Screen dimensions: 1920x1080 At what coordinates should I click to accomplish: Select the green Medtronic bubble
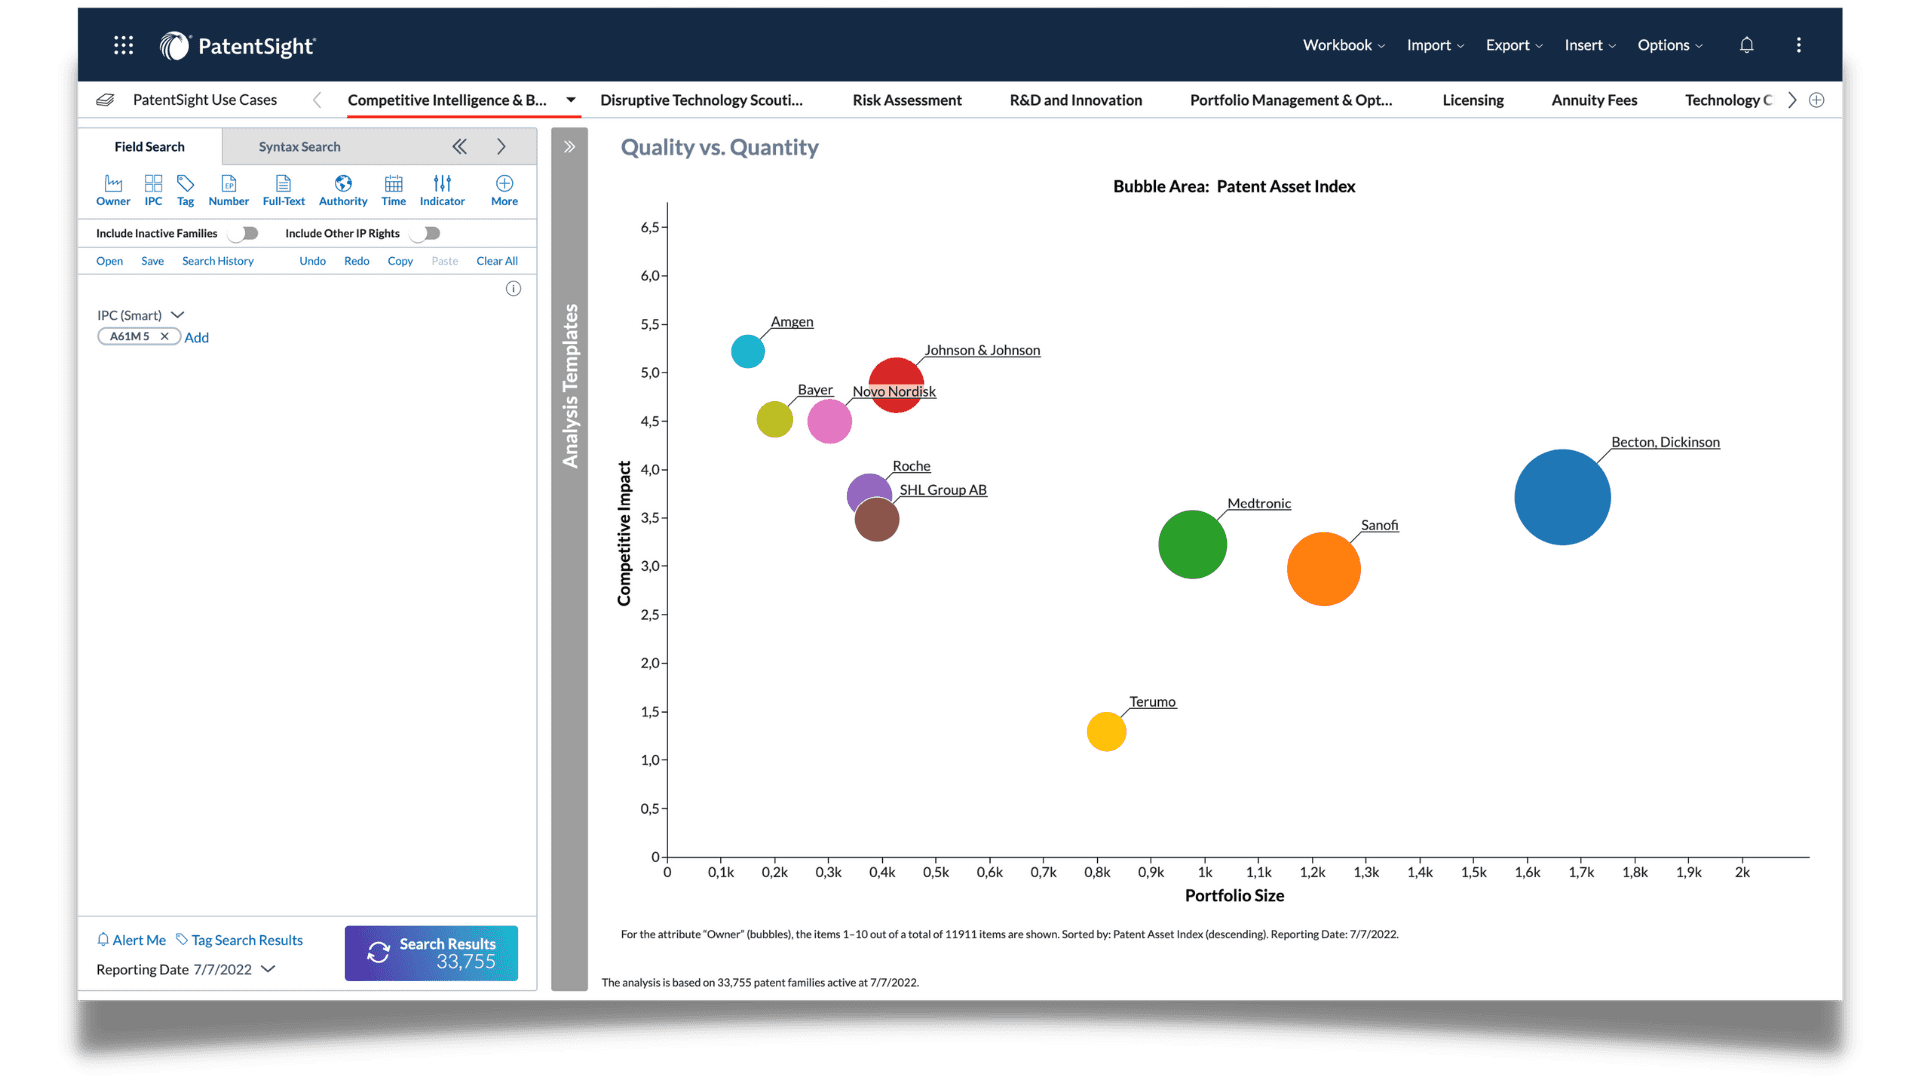pyautogui.click(x=1192, y=544)
